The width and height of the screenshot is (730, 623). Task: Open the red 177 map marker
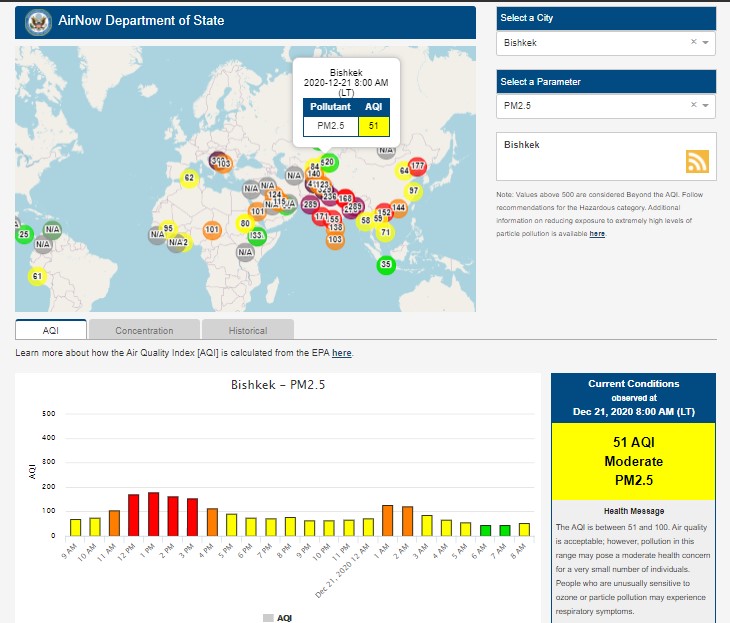pyautogui.click(x=417, y=166)
